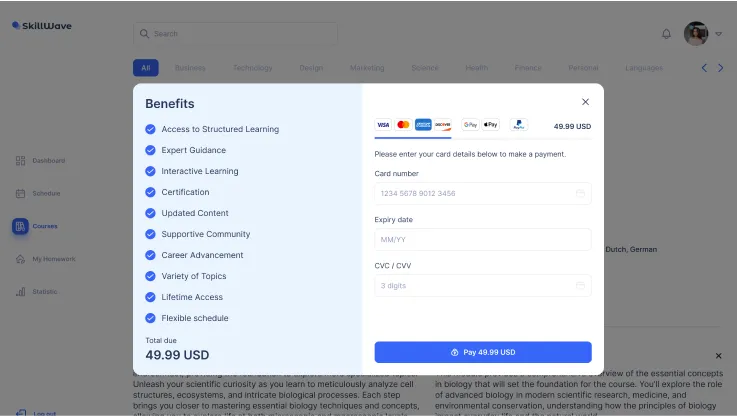The image size is (737, 416).
Task: Select Apple Pay payment method
Action: [490, 125]
